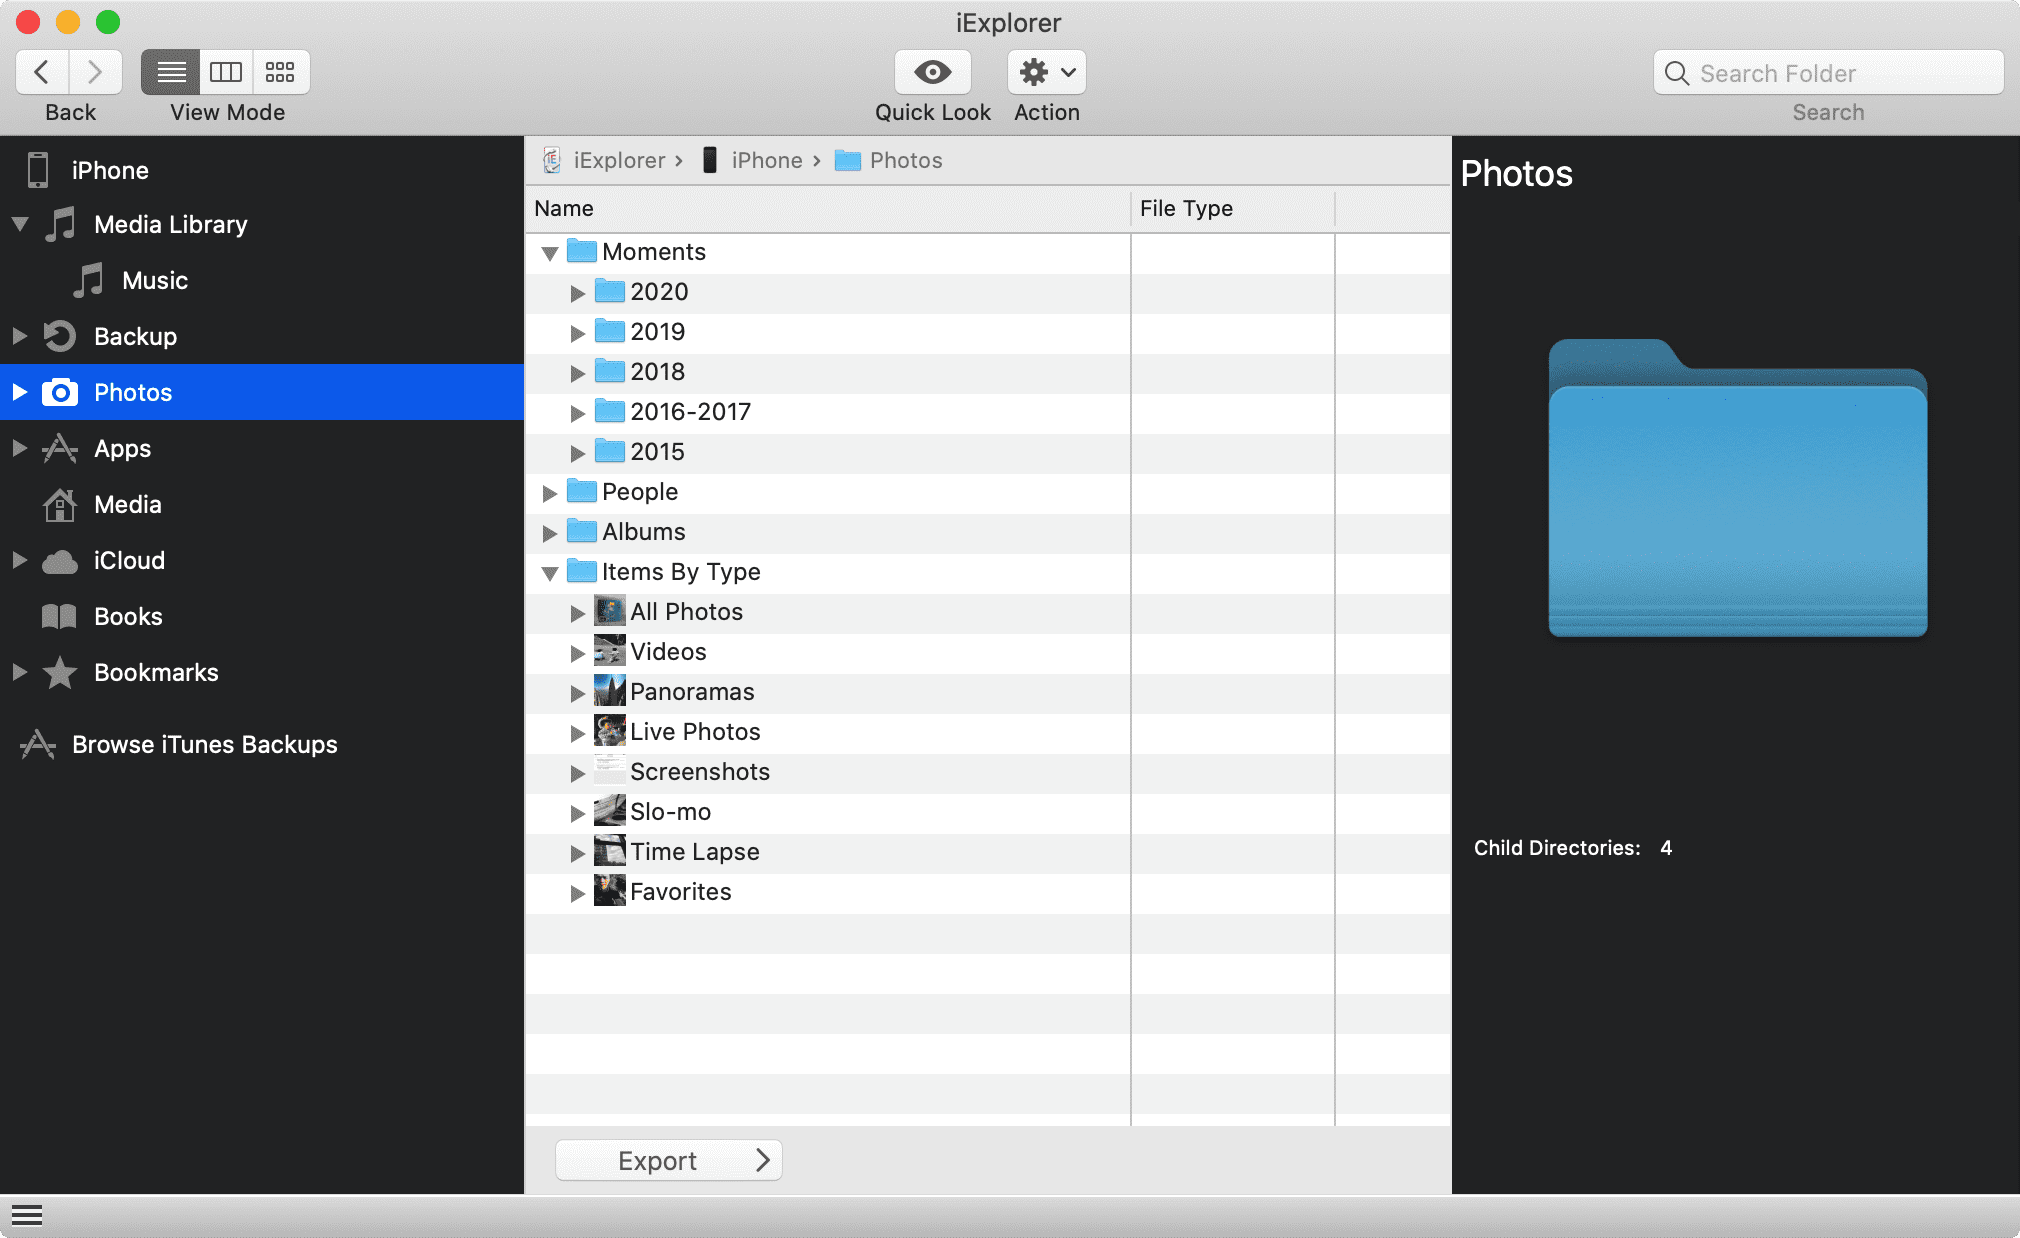Screen dimensions: 2020x1238
Task: Select the Screenshots row
Action: (988, 772)
